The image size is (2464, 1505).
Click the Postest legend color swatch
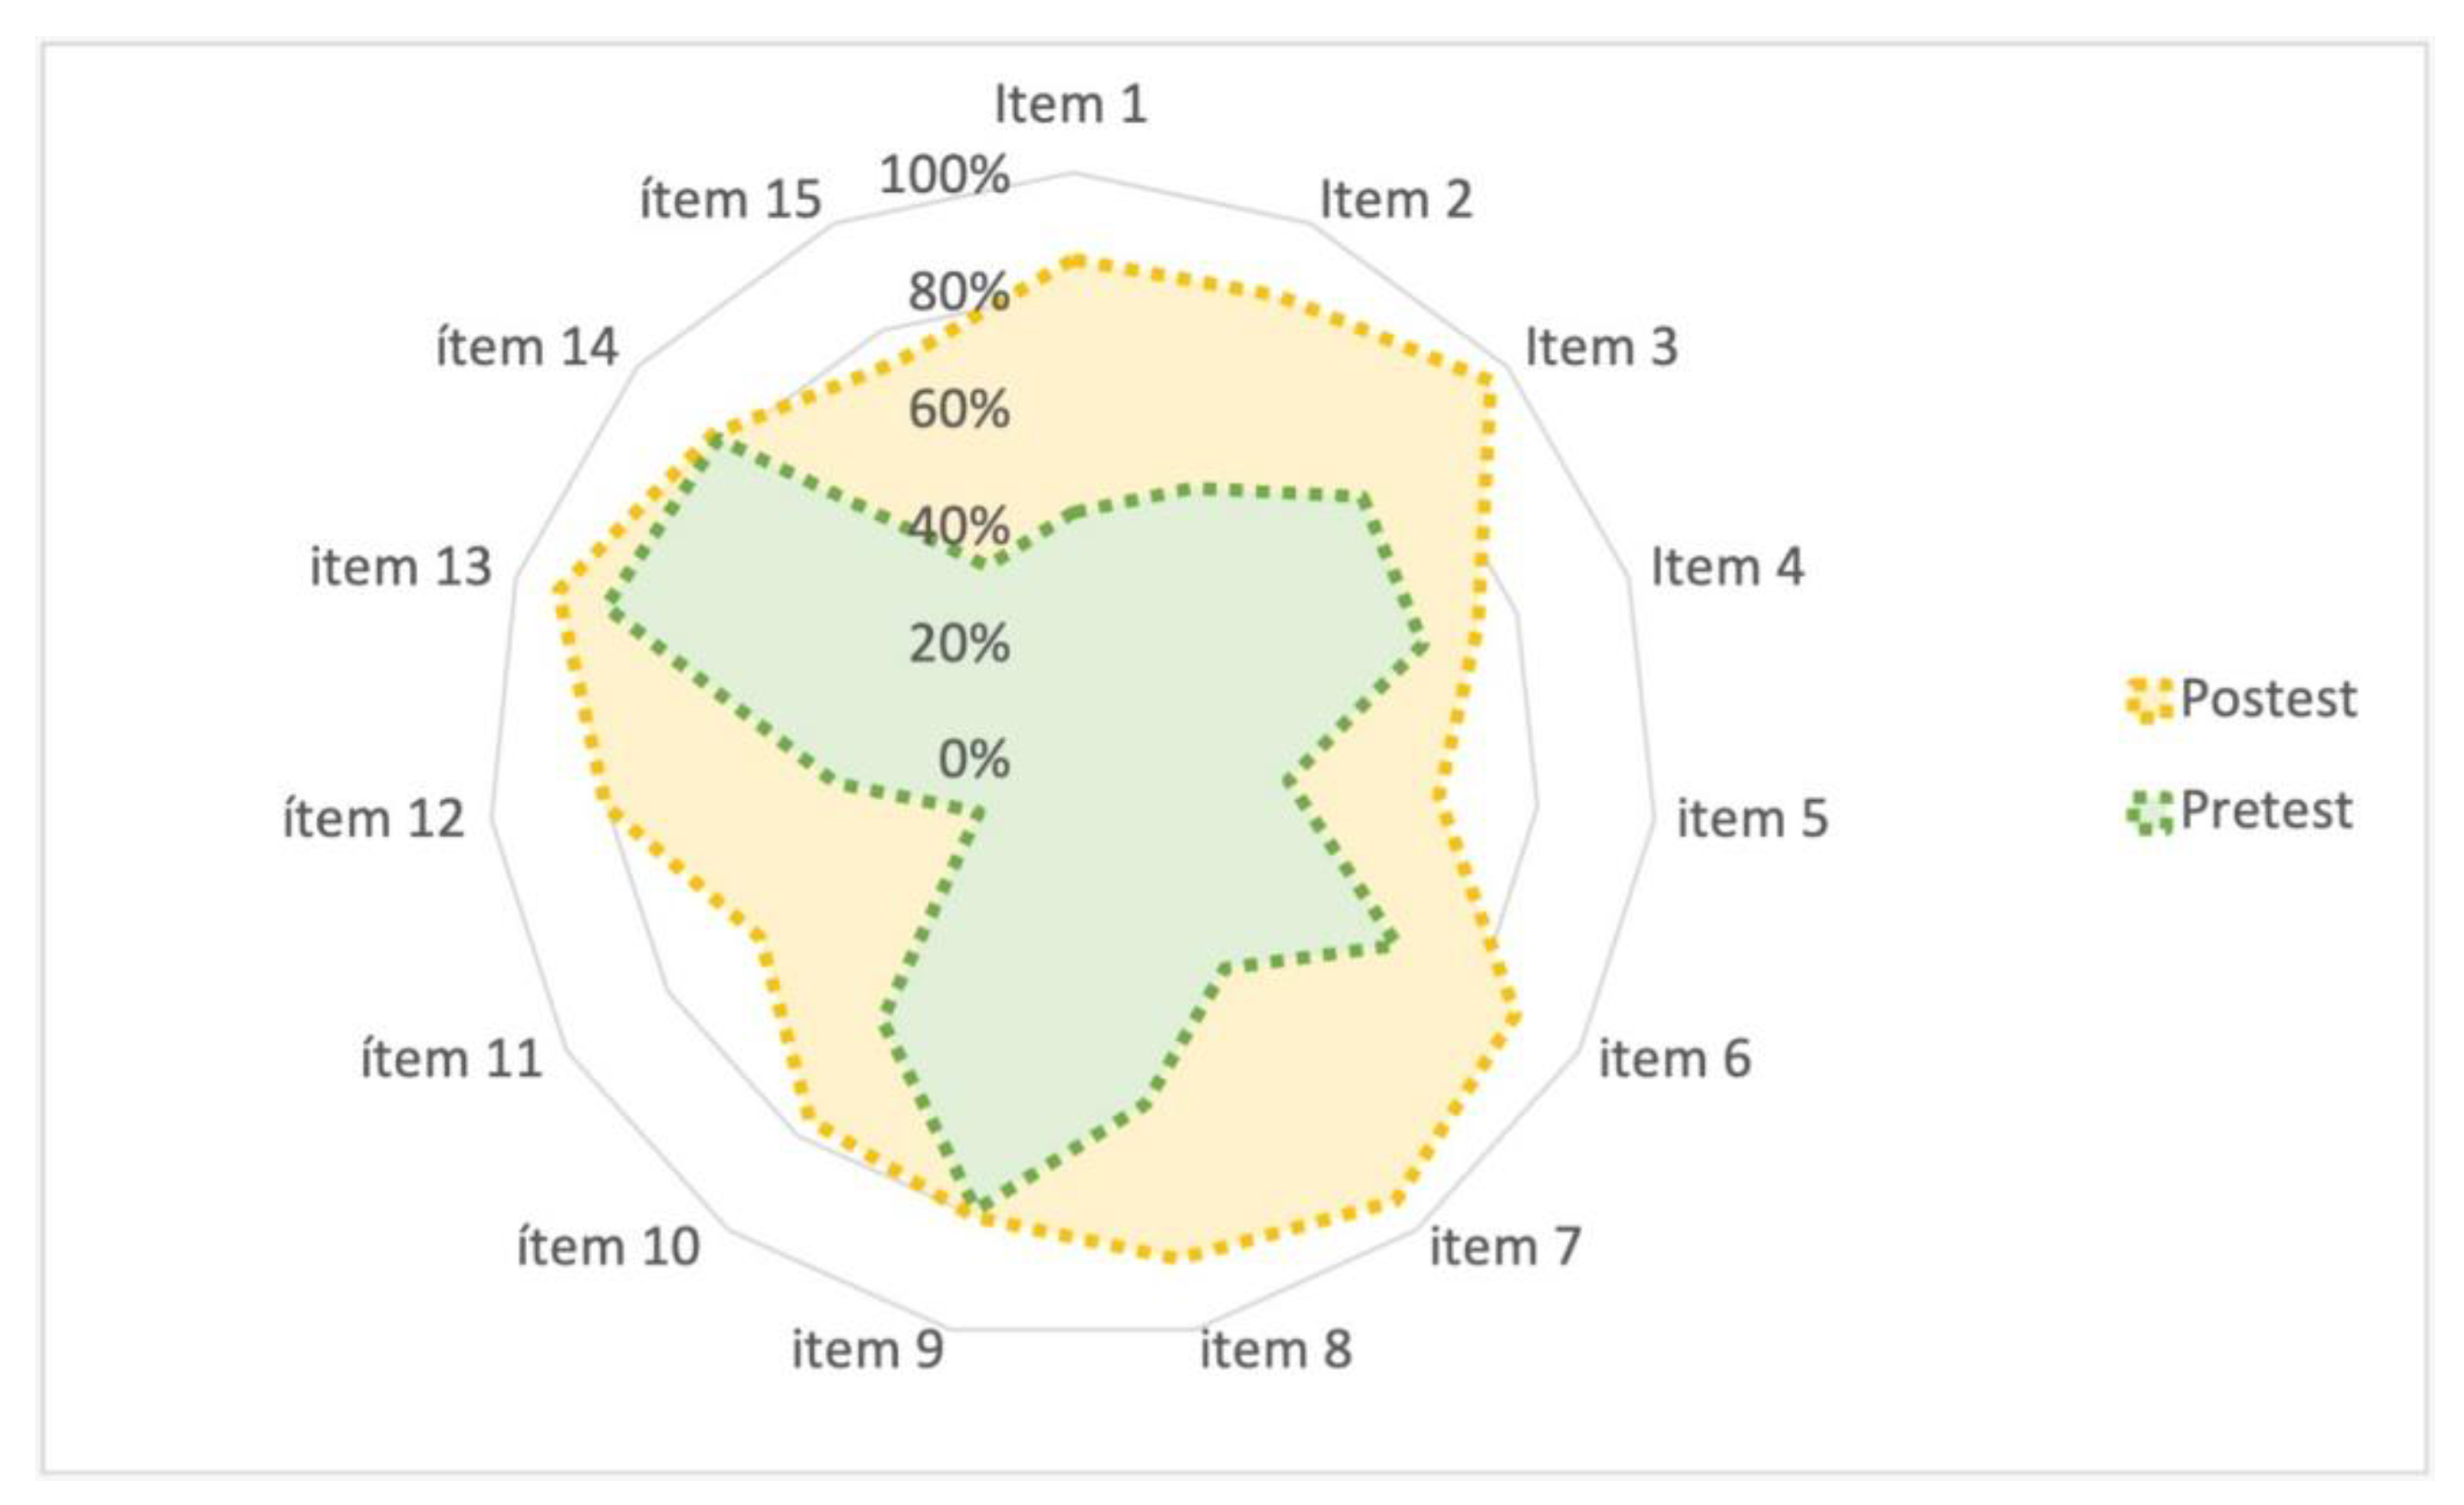click(2149, 700)
